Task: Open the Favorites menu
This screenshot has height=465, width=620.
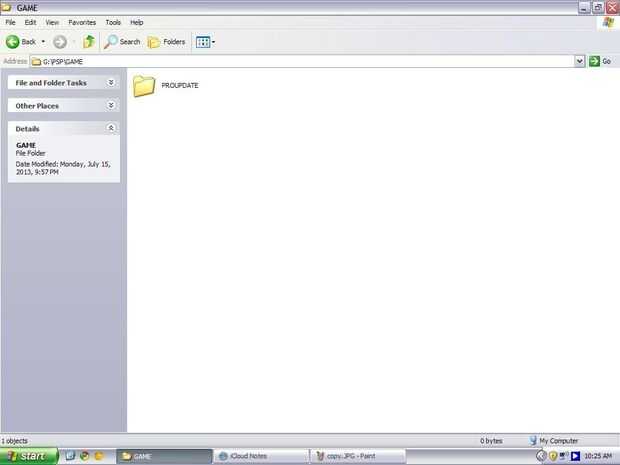Action: point(82,23)
